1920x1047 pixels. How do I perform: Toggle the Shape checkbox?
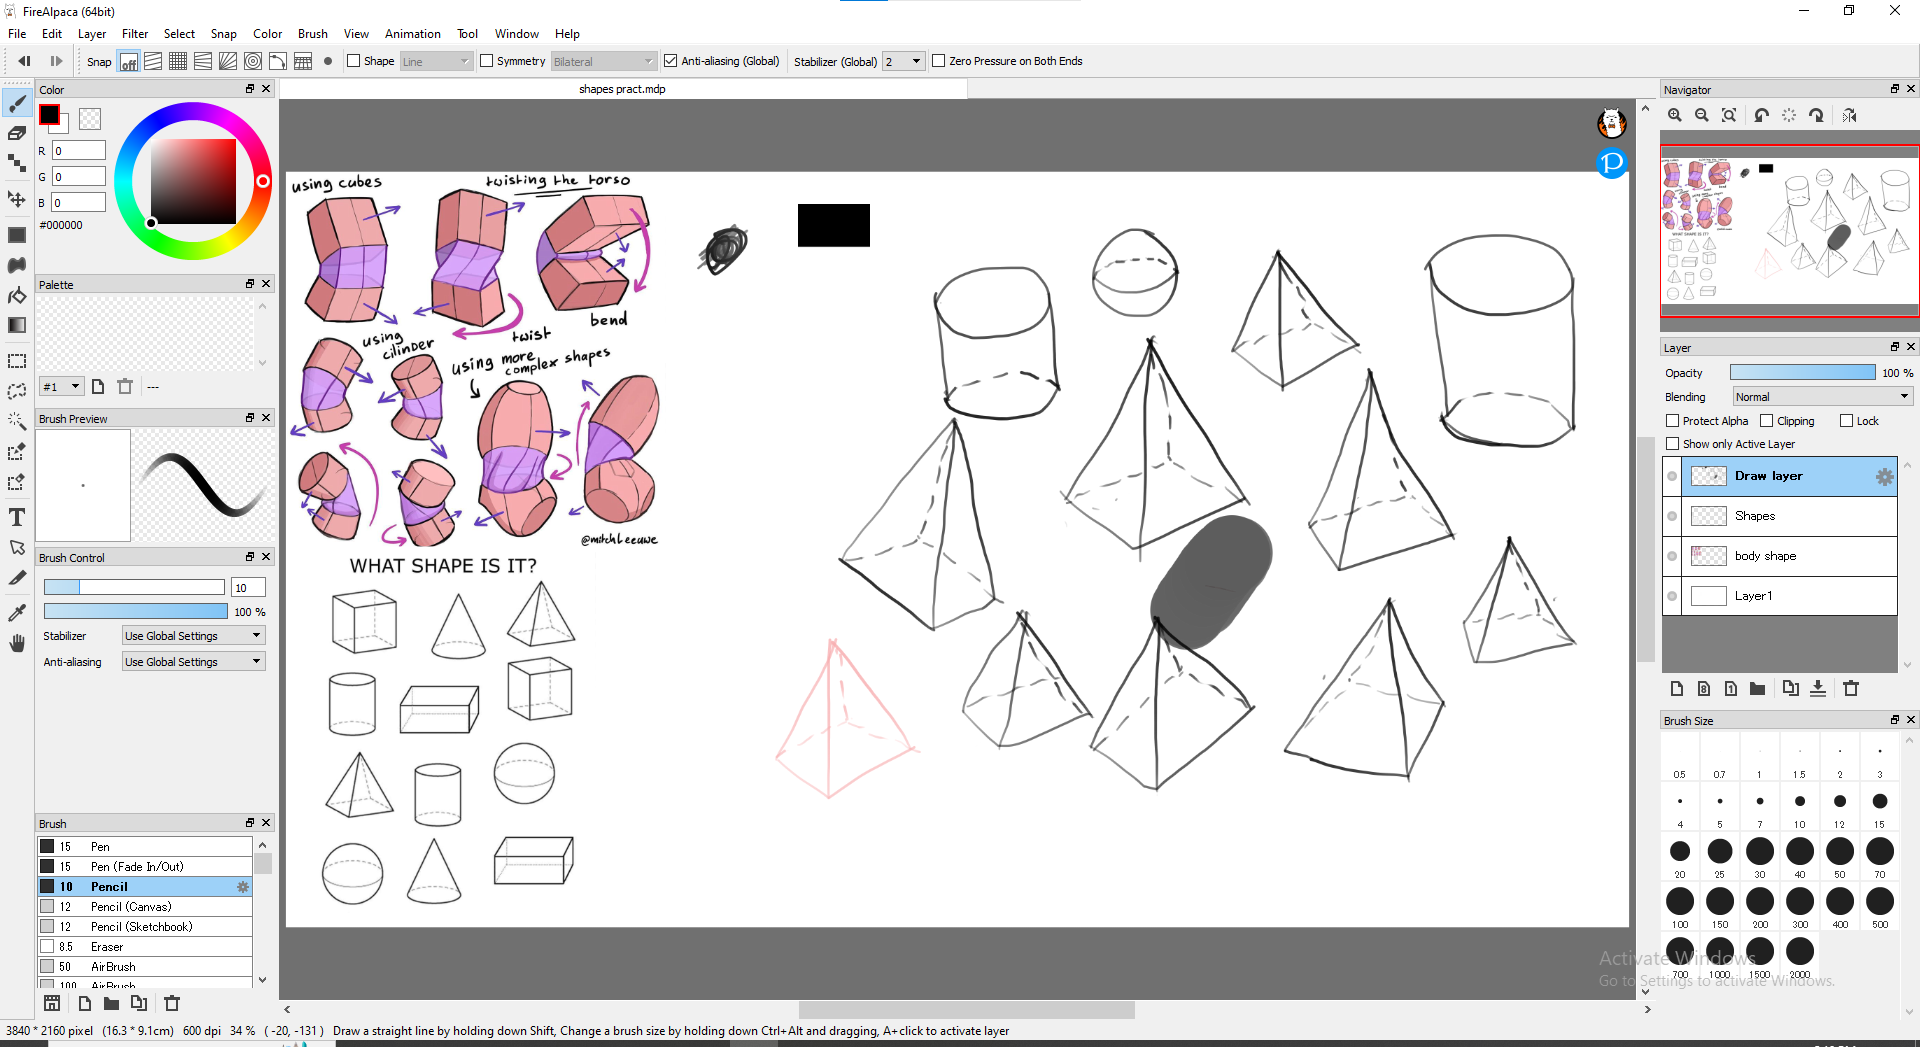click(353, 61)
